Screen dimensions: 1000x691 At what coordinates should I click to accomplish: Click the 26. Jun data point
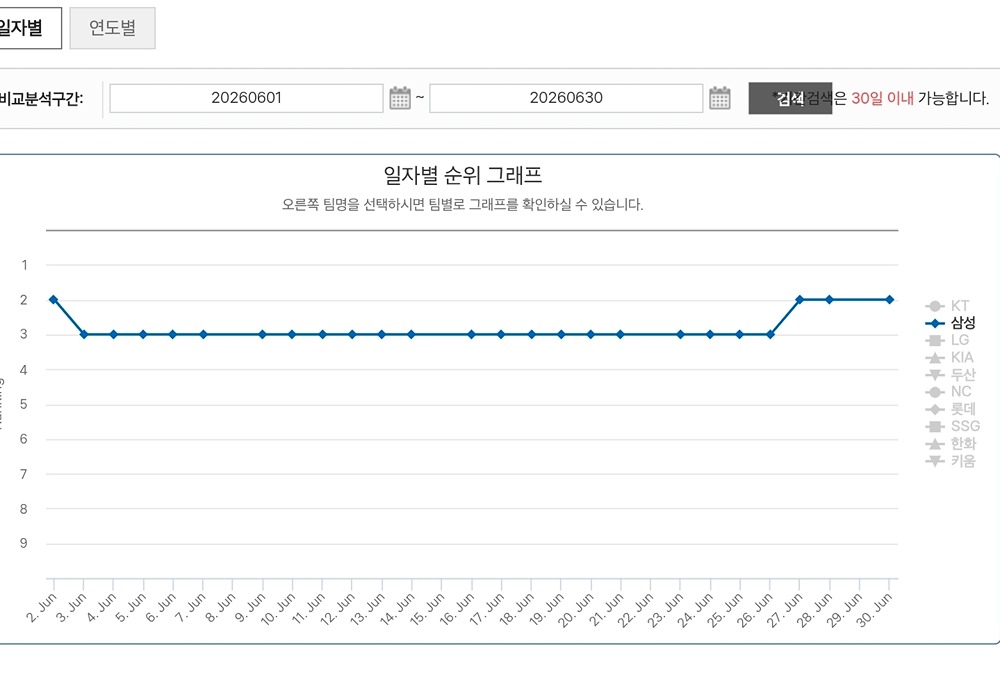(x=770, y=334)
